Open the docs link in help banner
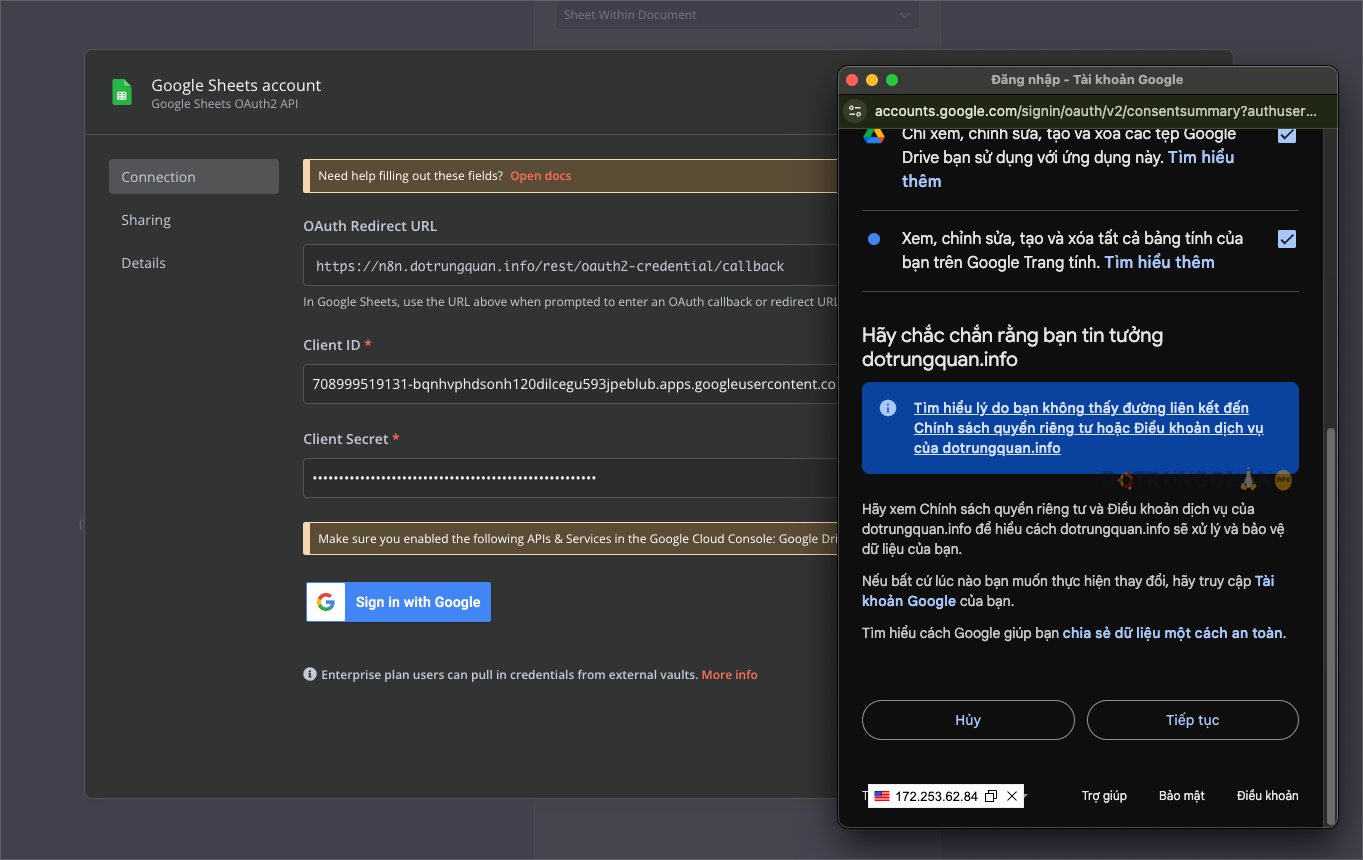1363x860 pixels. pyautogui.click(x=541, y=176)
